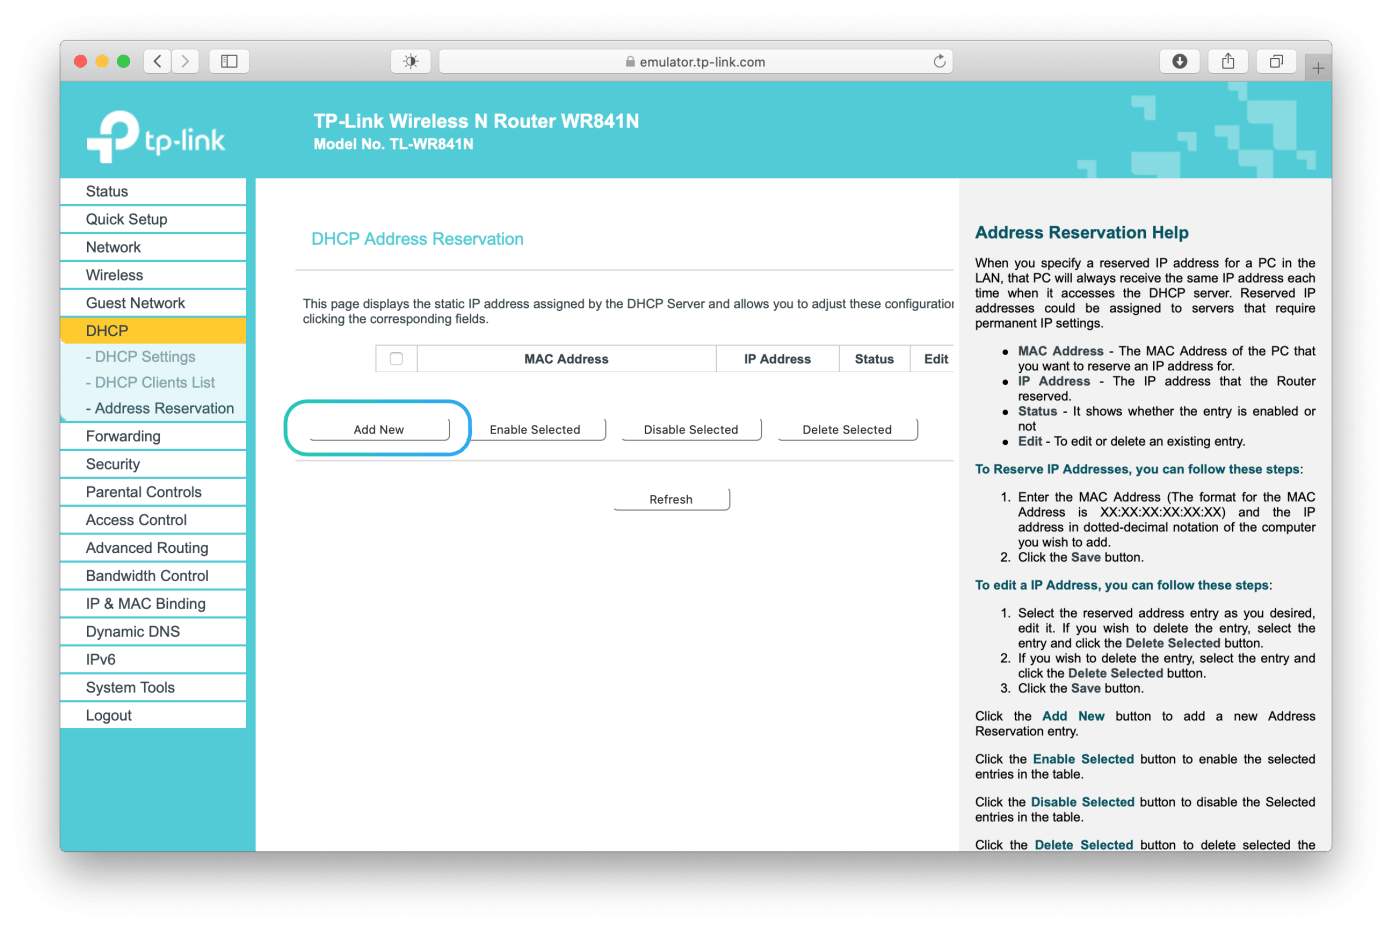Open the Status menu
The height and width of the screenshot is (931, 1392).
click(153, 191)
